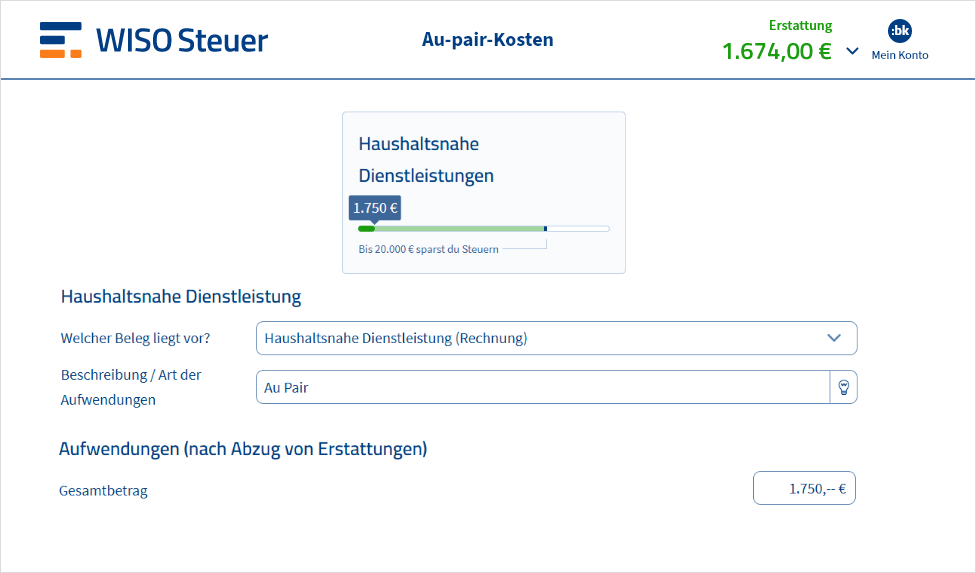The width and height of the screenshot is (976, 573).
Task: Click the green 'Erstattung' label
Action: point(800,26)
